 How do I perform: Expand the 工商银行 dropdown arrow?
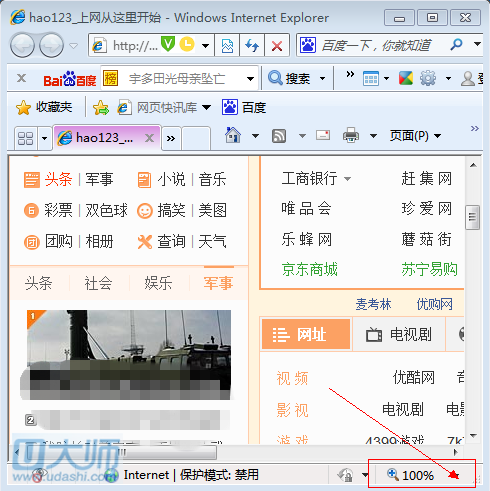[x=347, y=179]
